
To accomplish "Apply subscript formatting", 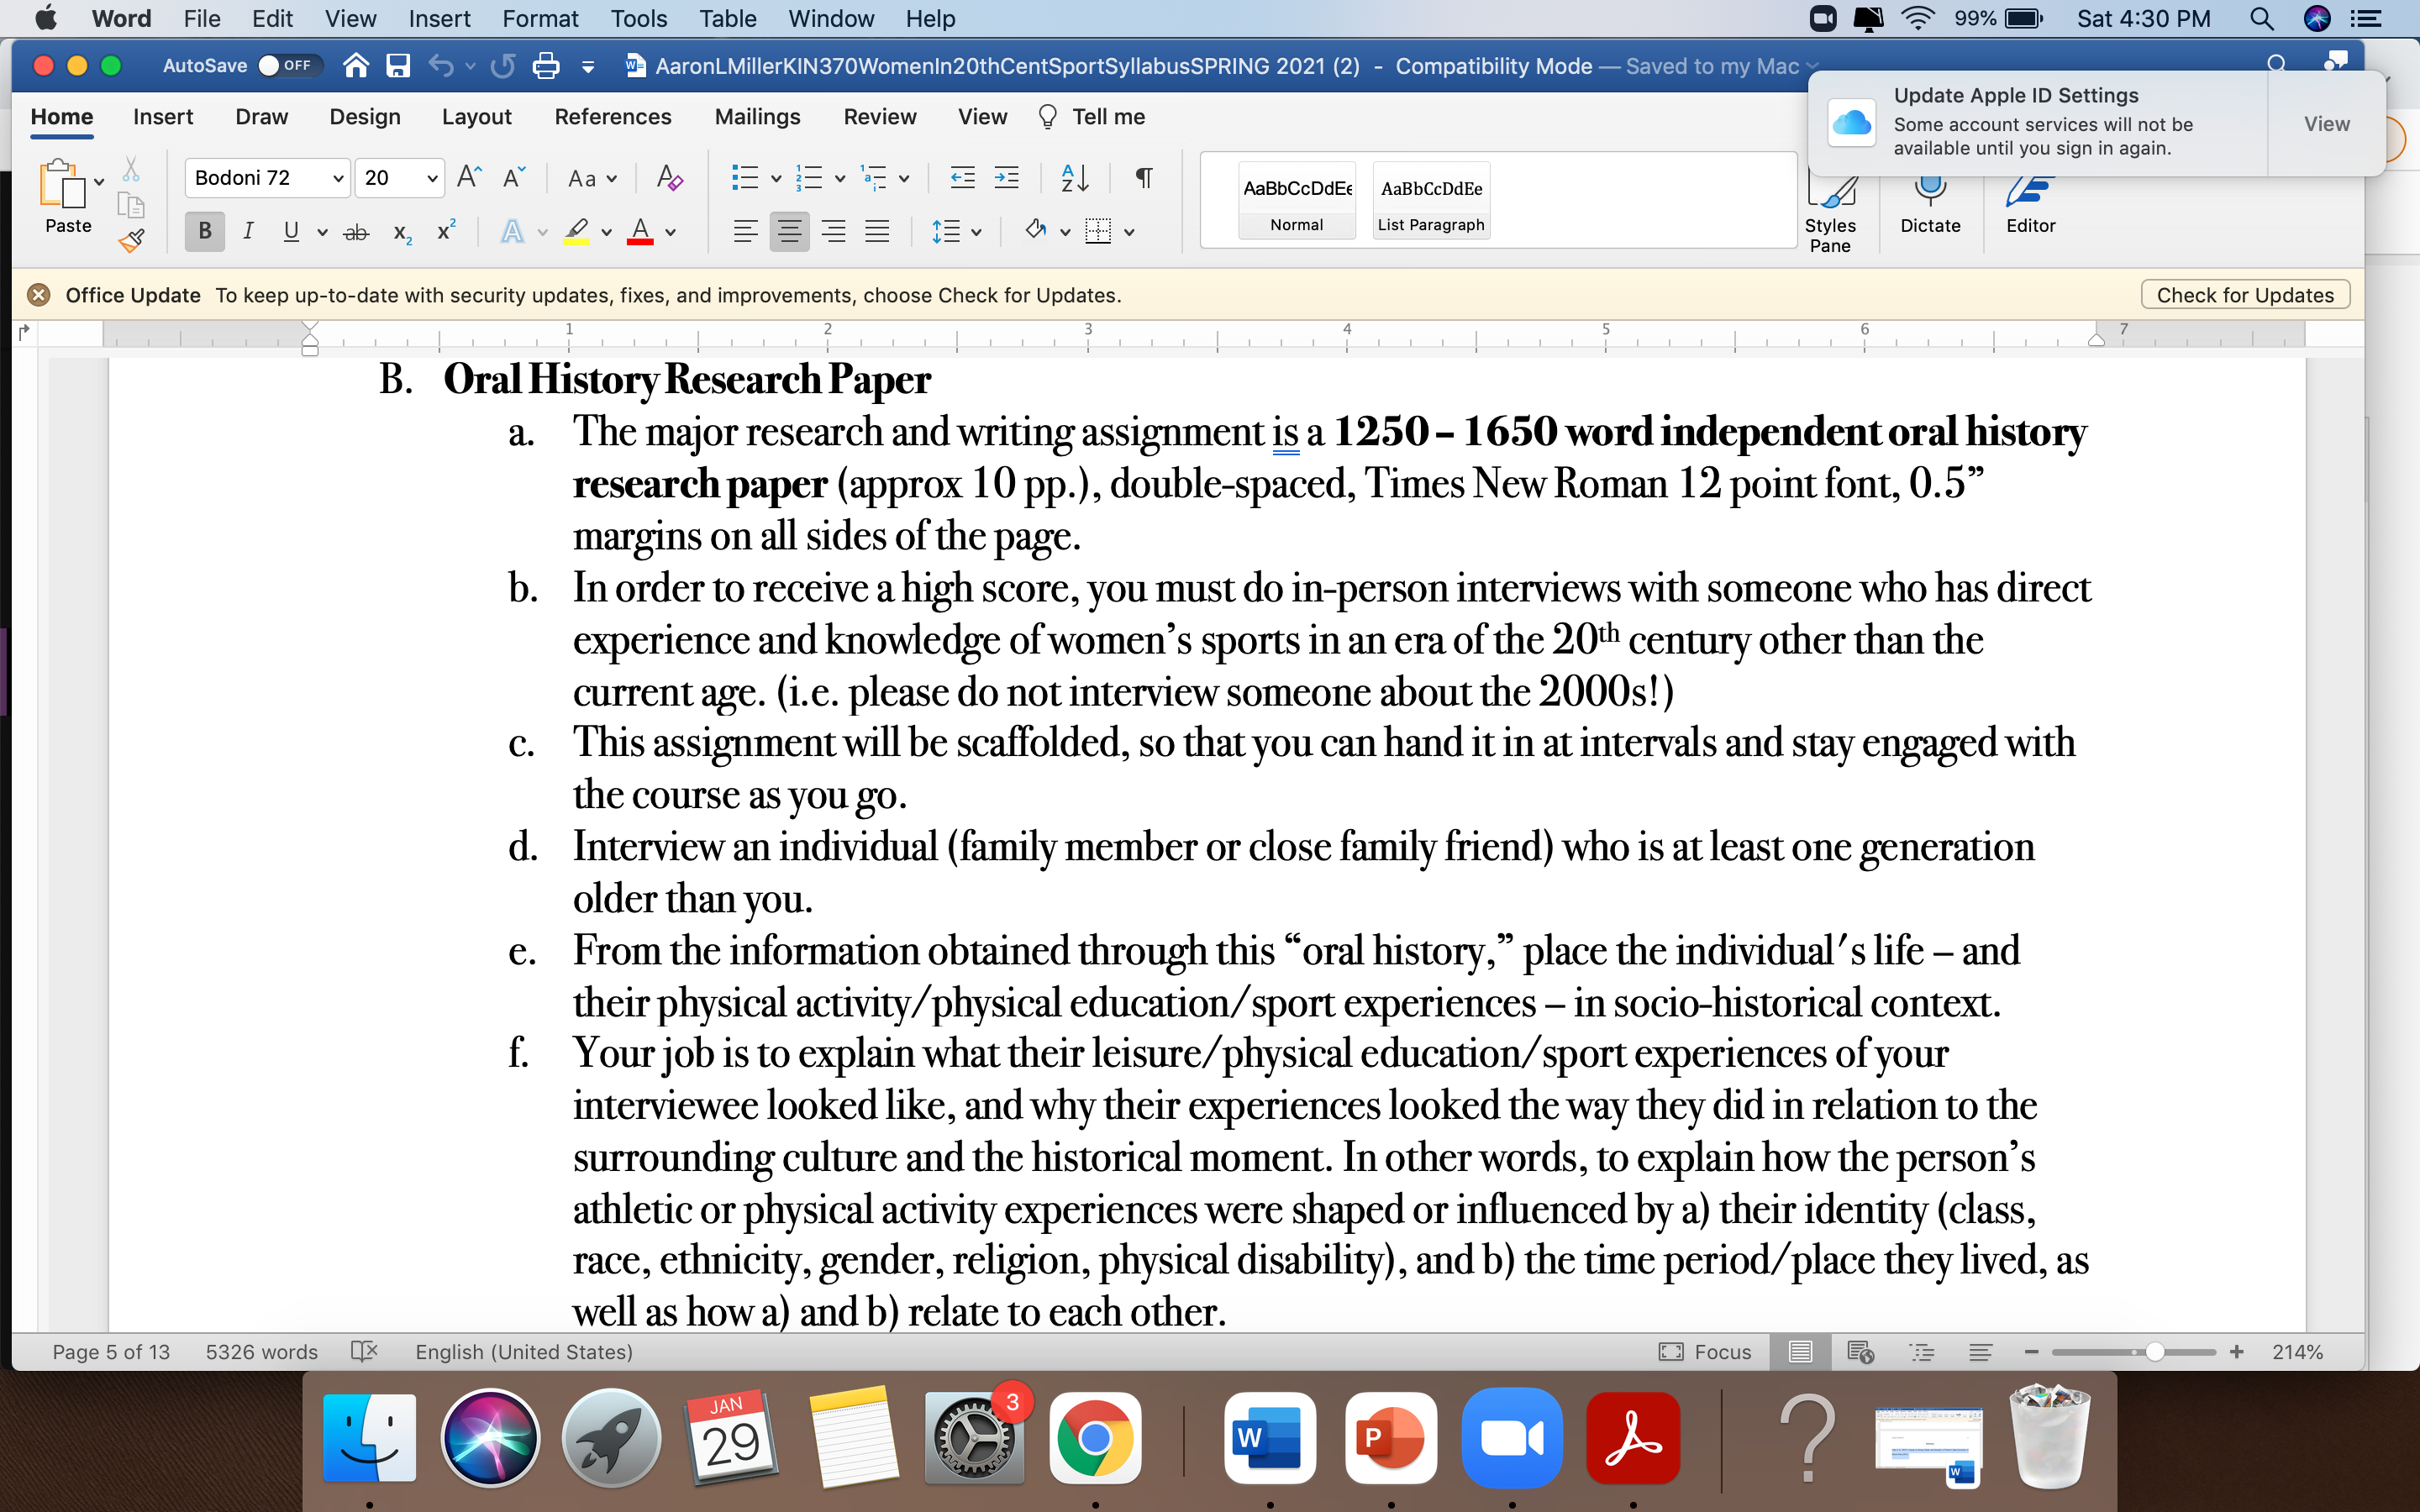I will [402, 232].
